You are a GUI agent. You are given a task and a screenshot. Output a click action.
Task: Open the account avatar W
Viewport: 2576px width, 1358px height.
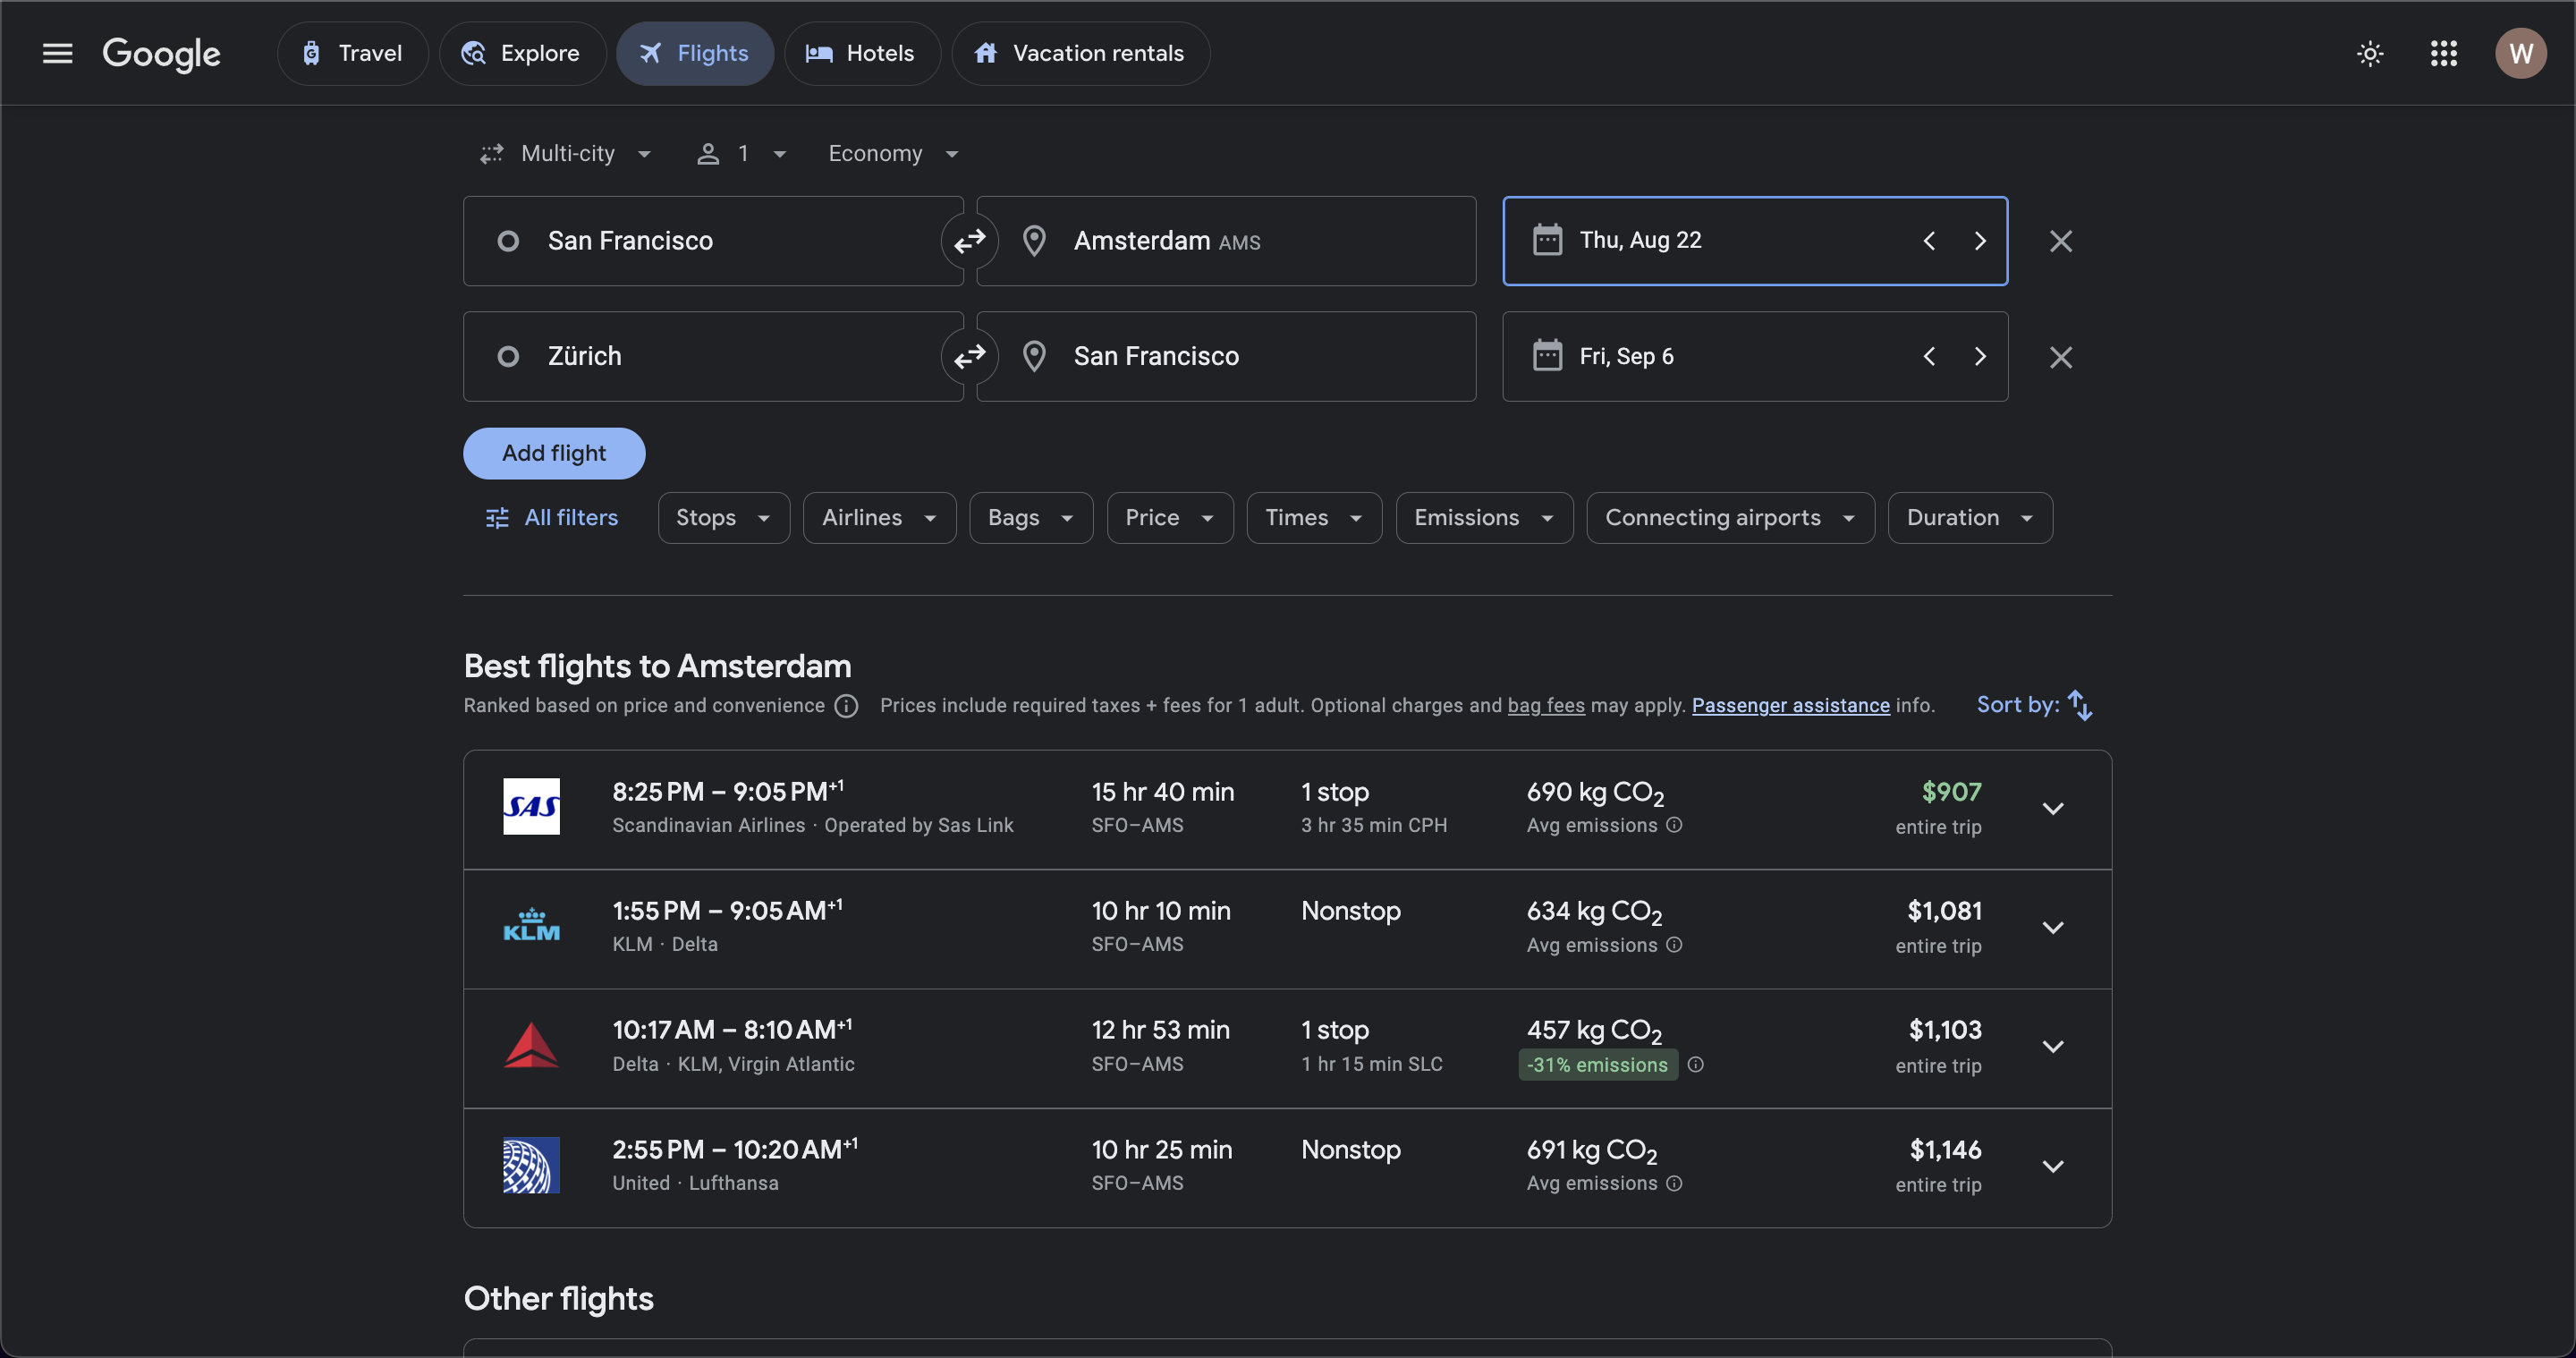pyautogui.click(x=2520, y=53)
